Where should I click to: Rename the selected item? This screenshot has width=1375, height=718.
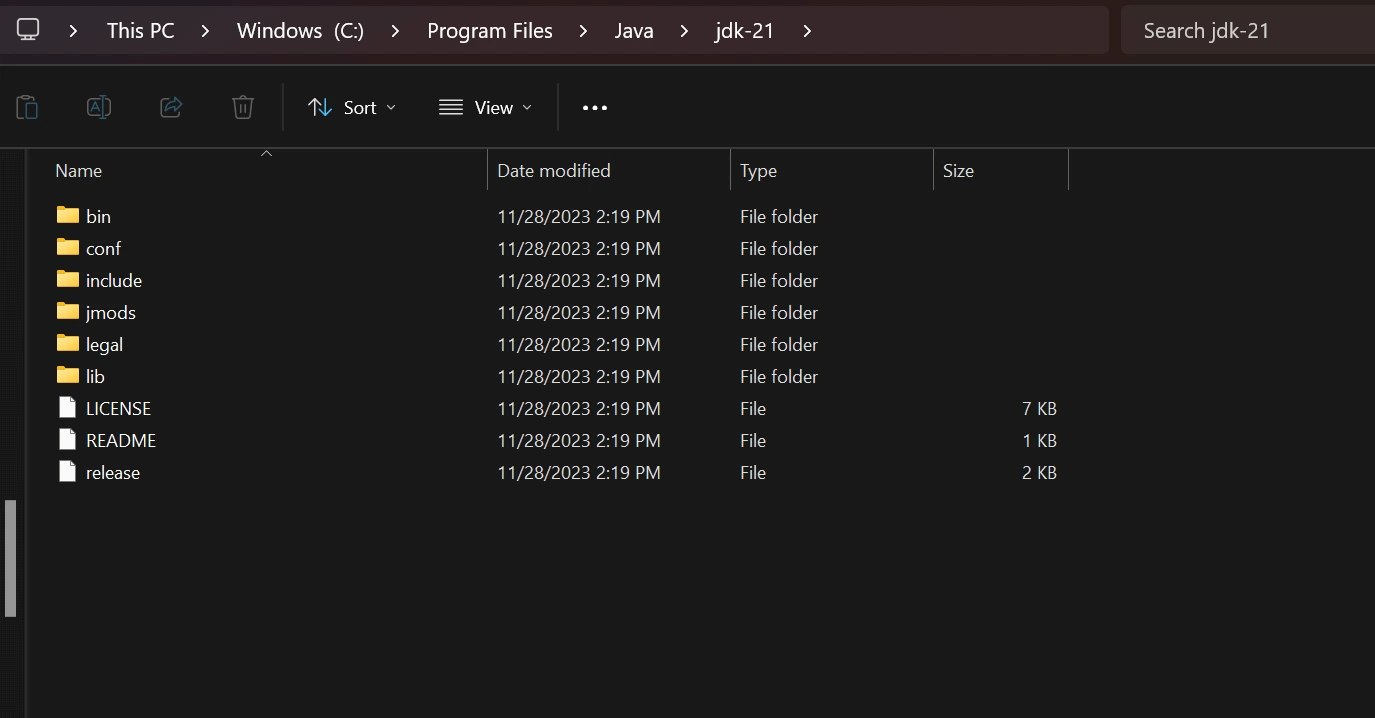pos(98,107)
